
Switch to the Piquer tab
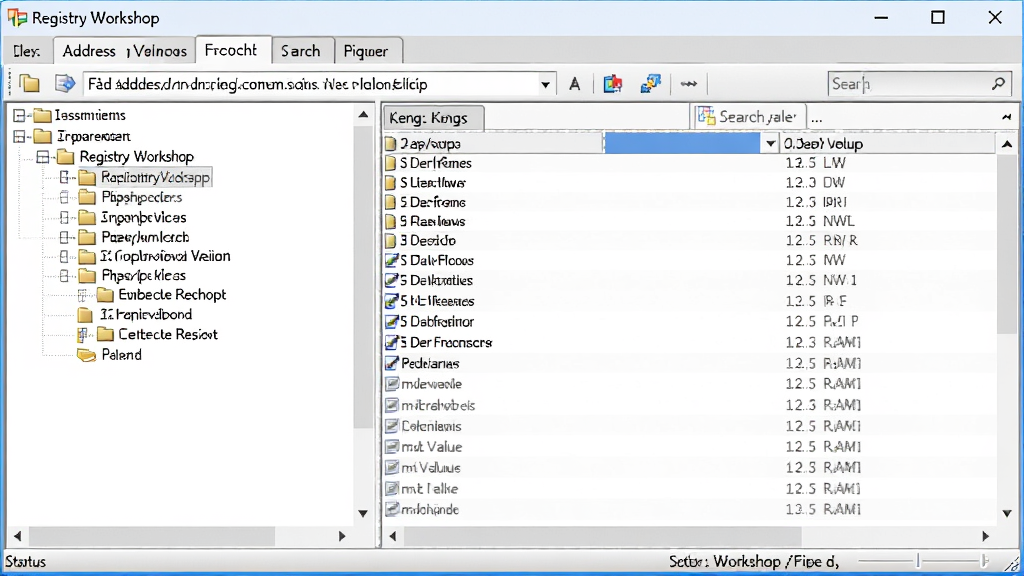click(366, 51)
